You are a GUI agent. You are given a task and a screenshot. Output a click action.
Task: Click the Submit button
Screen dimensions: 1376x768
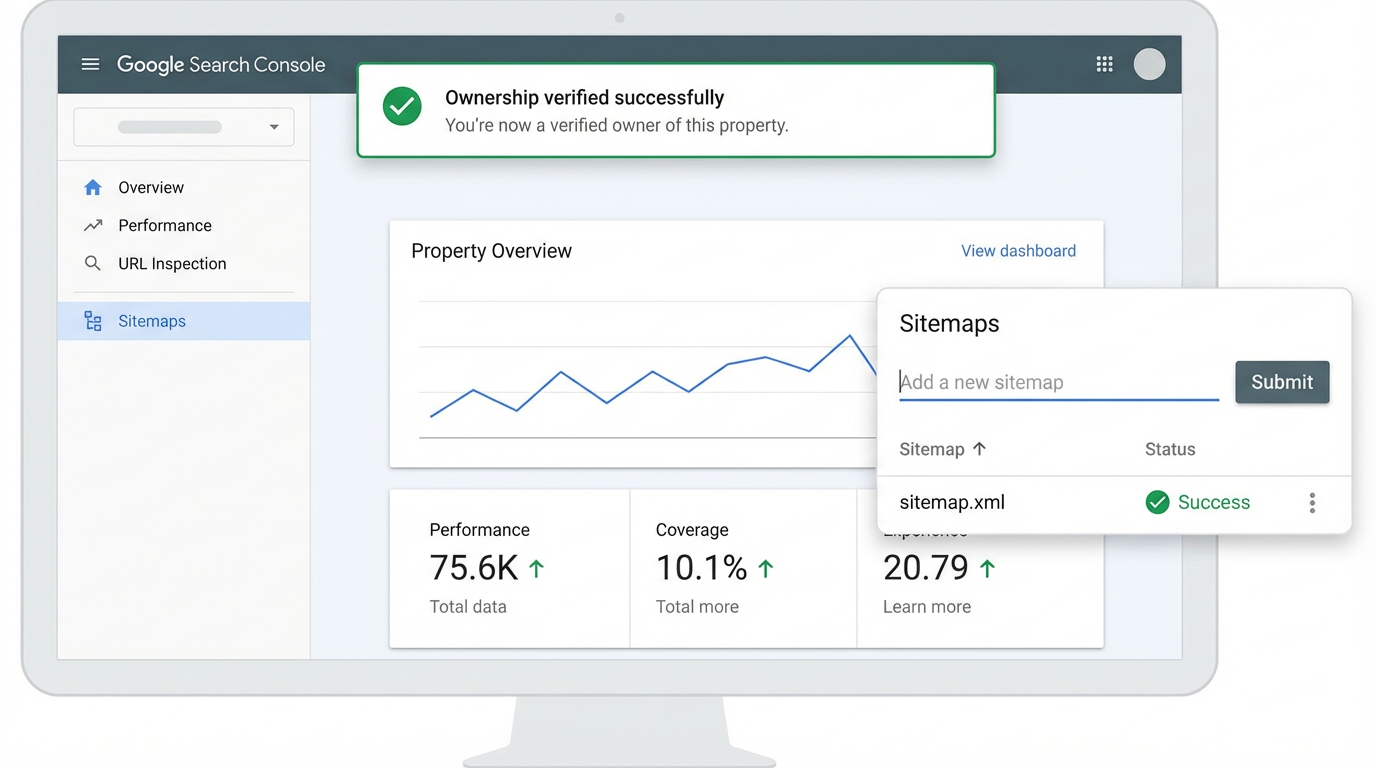click(1282, 382)
